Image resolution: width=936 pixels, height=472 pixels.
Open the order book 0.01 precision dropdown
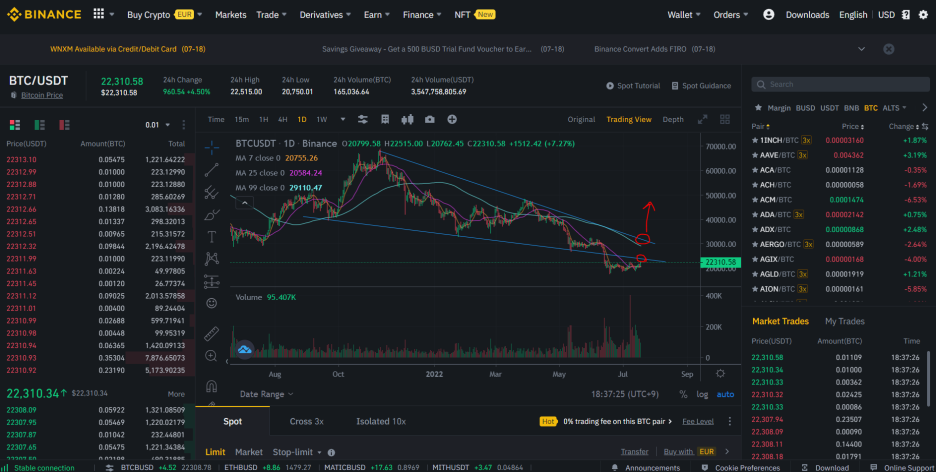158,125
